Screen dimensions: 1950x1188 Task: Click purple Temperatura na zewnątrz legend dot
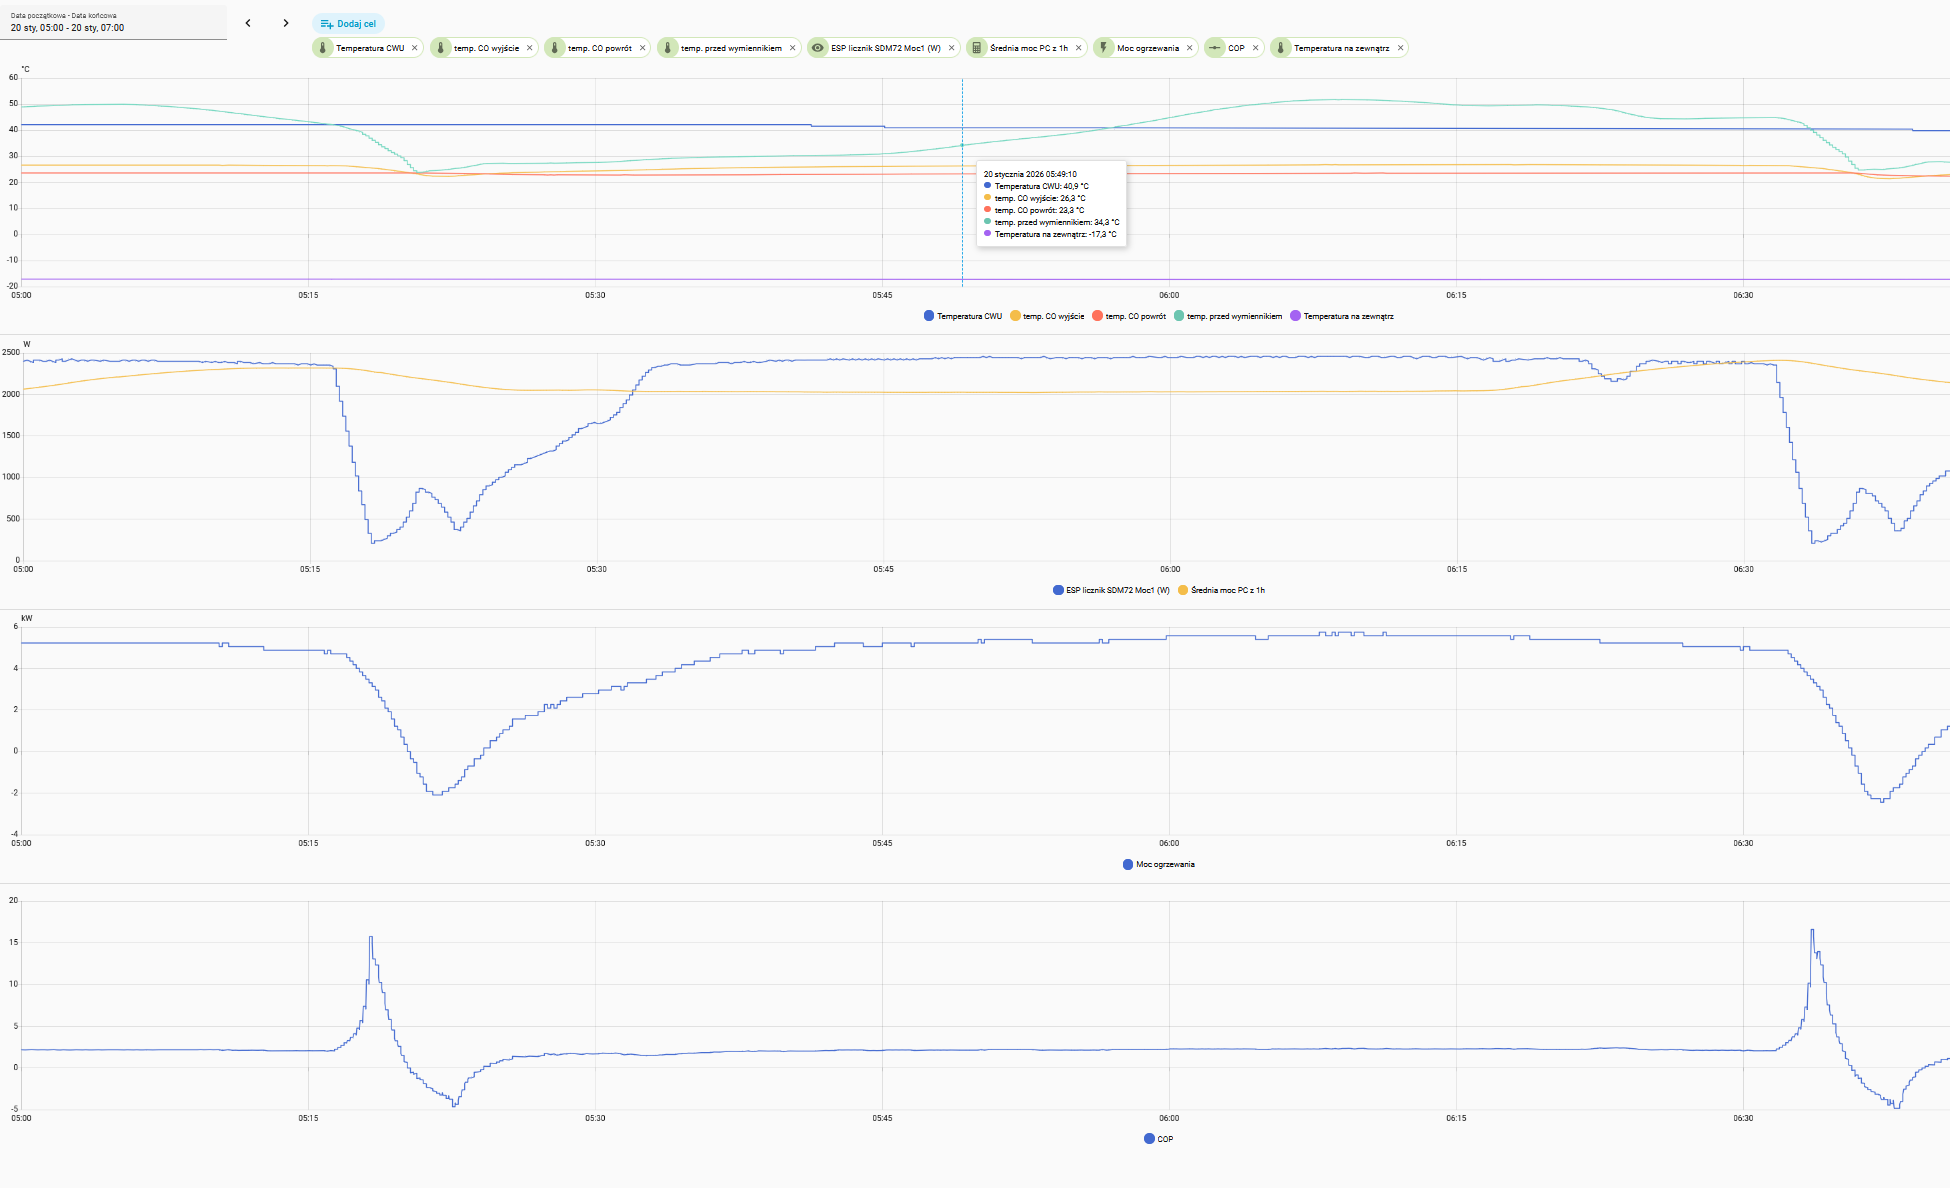1295,316
